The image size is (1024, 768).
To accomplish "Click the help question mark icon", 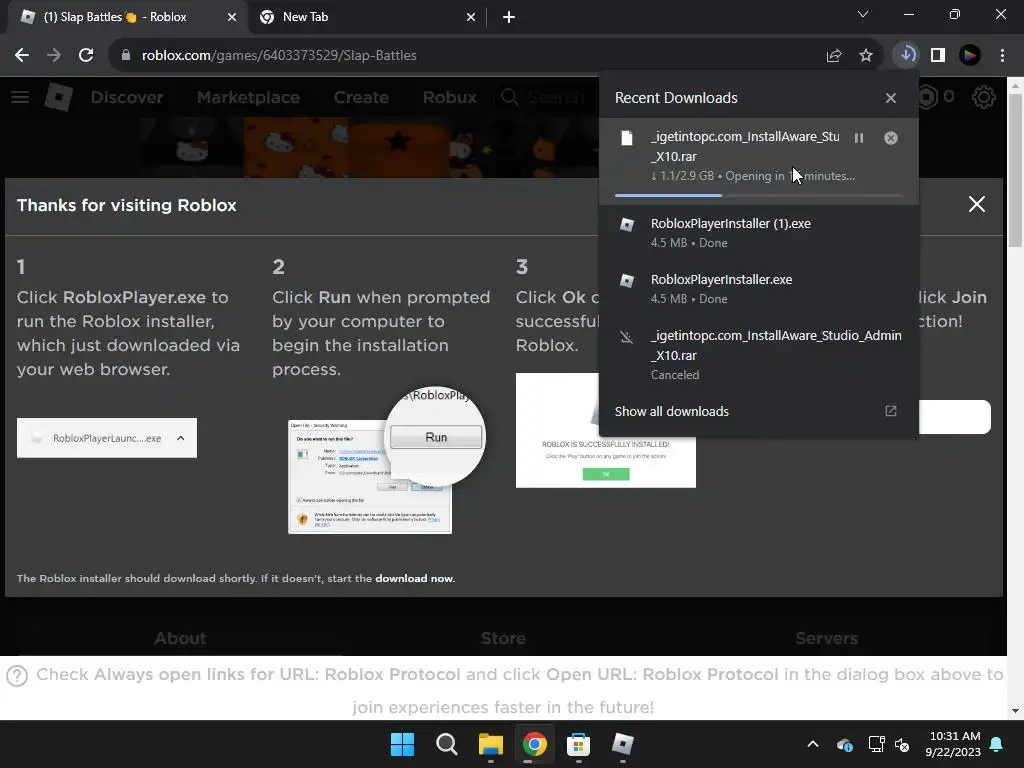I will tap(17, 676).
